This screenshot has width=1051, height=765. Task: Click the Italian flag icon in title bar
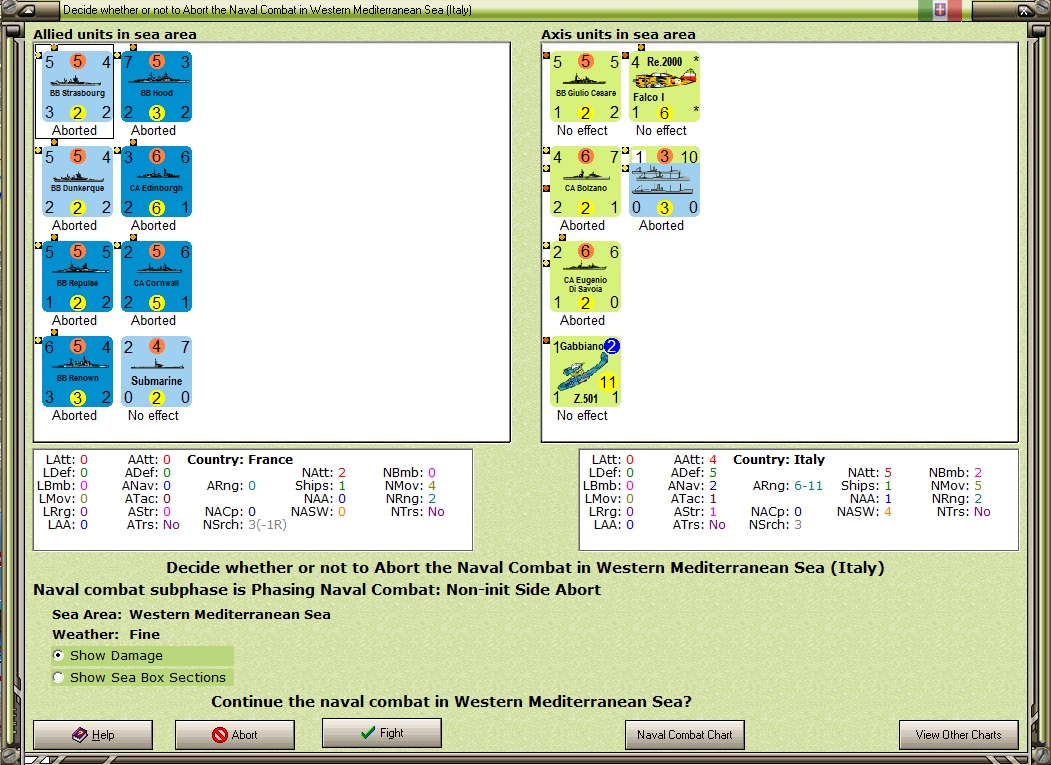click(939, 9)
